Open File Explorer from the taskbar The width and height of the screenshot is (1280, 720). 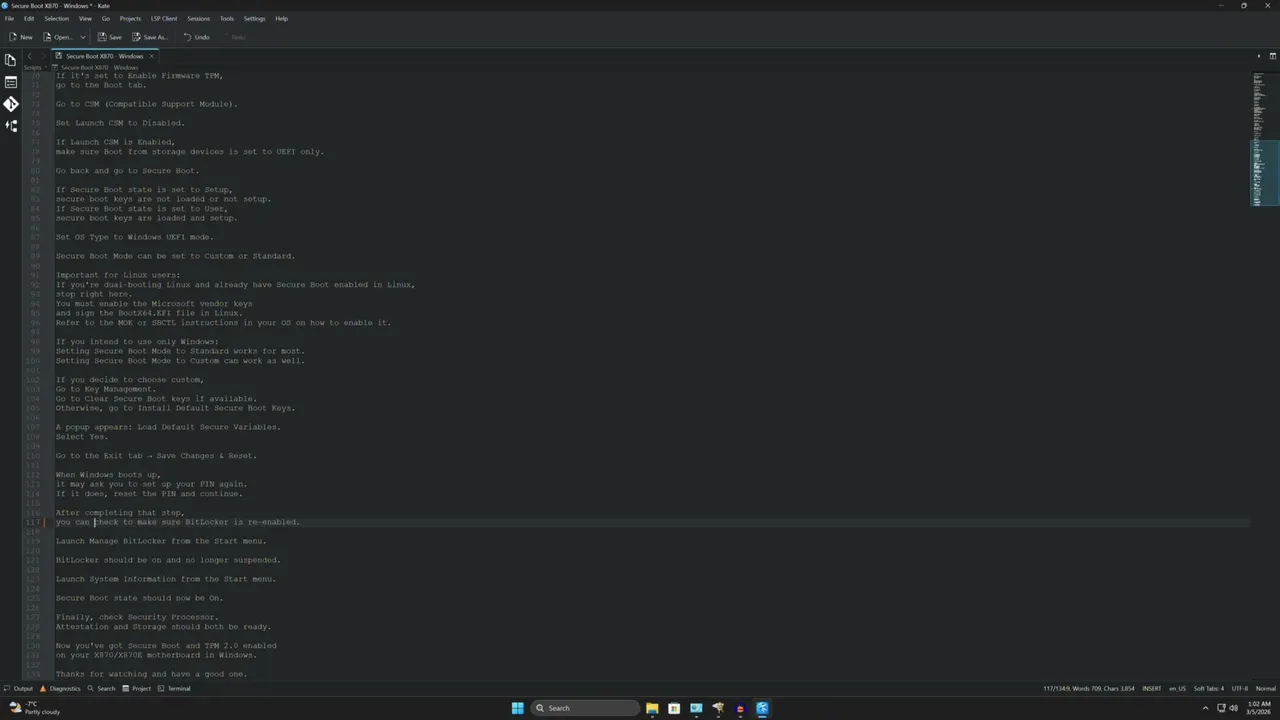pyautogui.click(x=652, y=708)
